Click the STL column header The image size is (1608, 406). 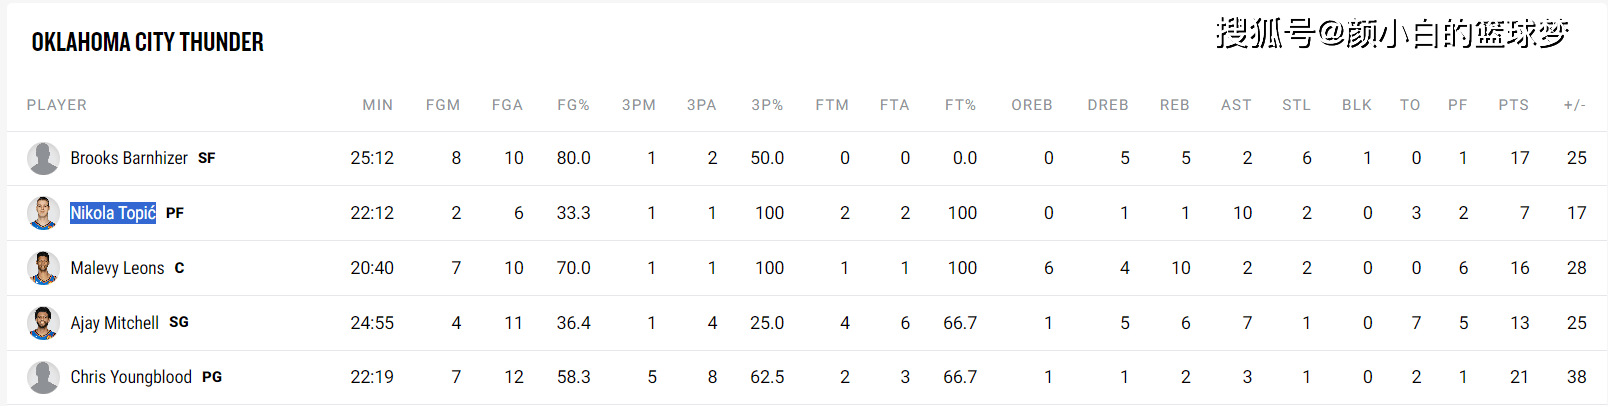tap(1296, 105)
